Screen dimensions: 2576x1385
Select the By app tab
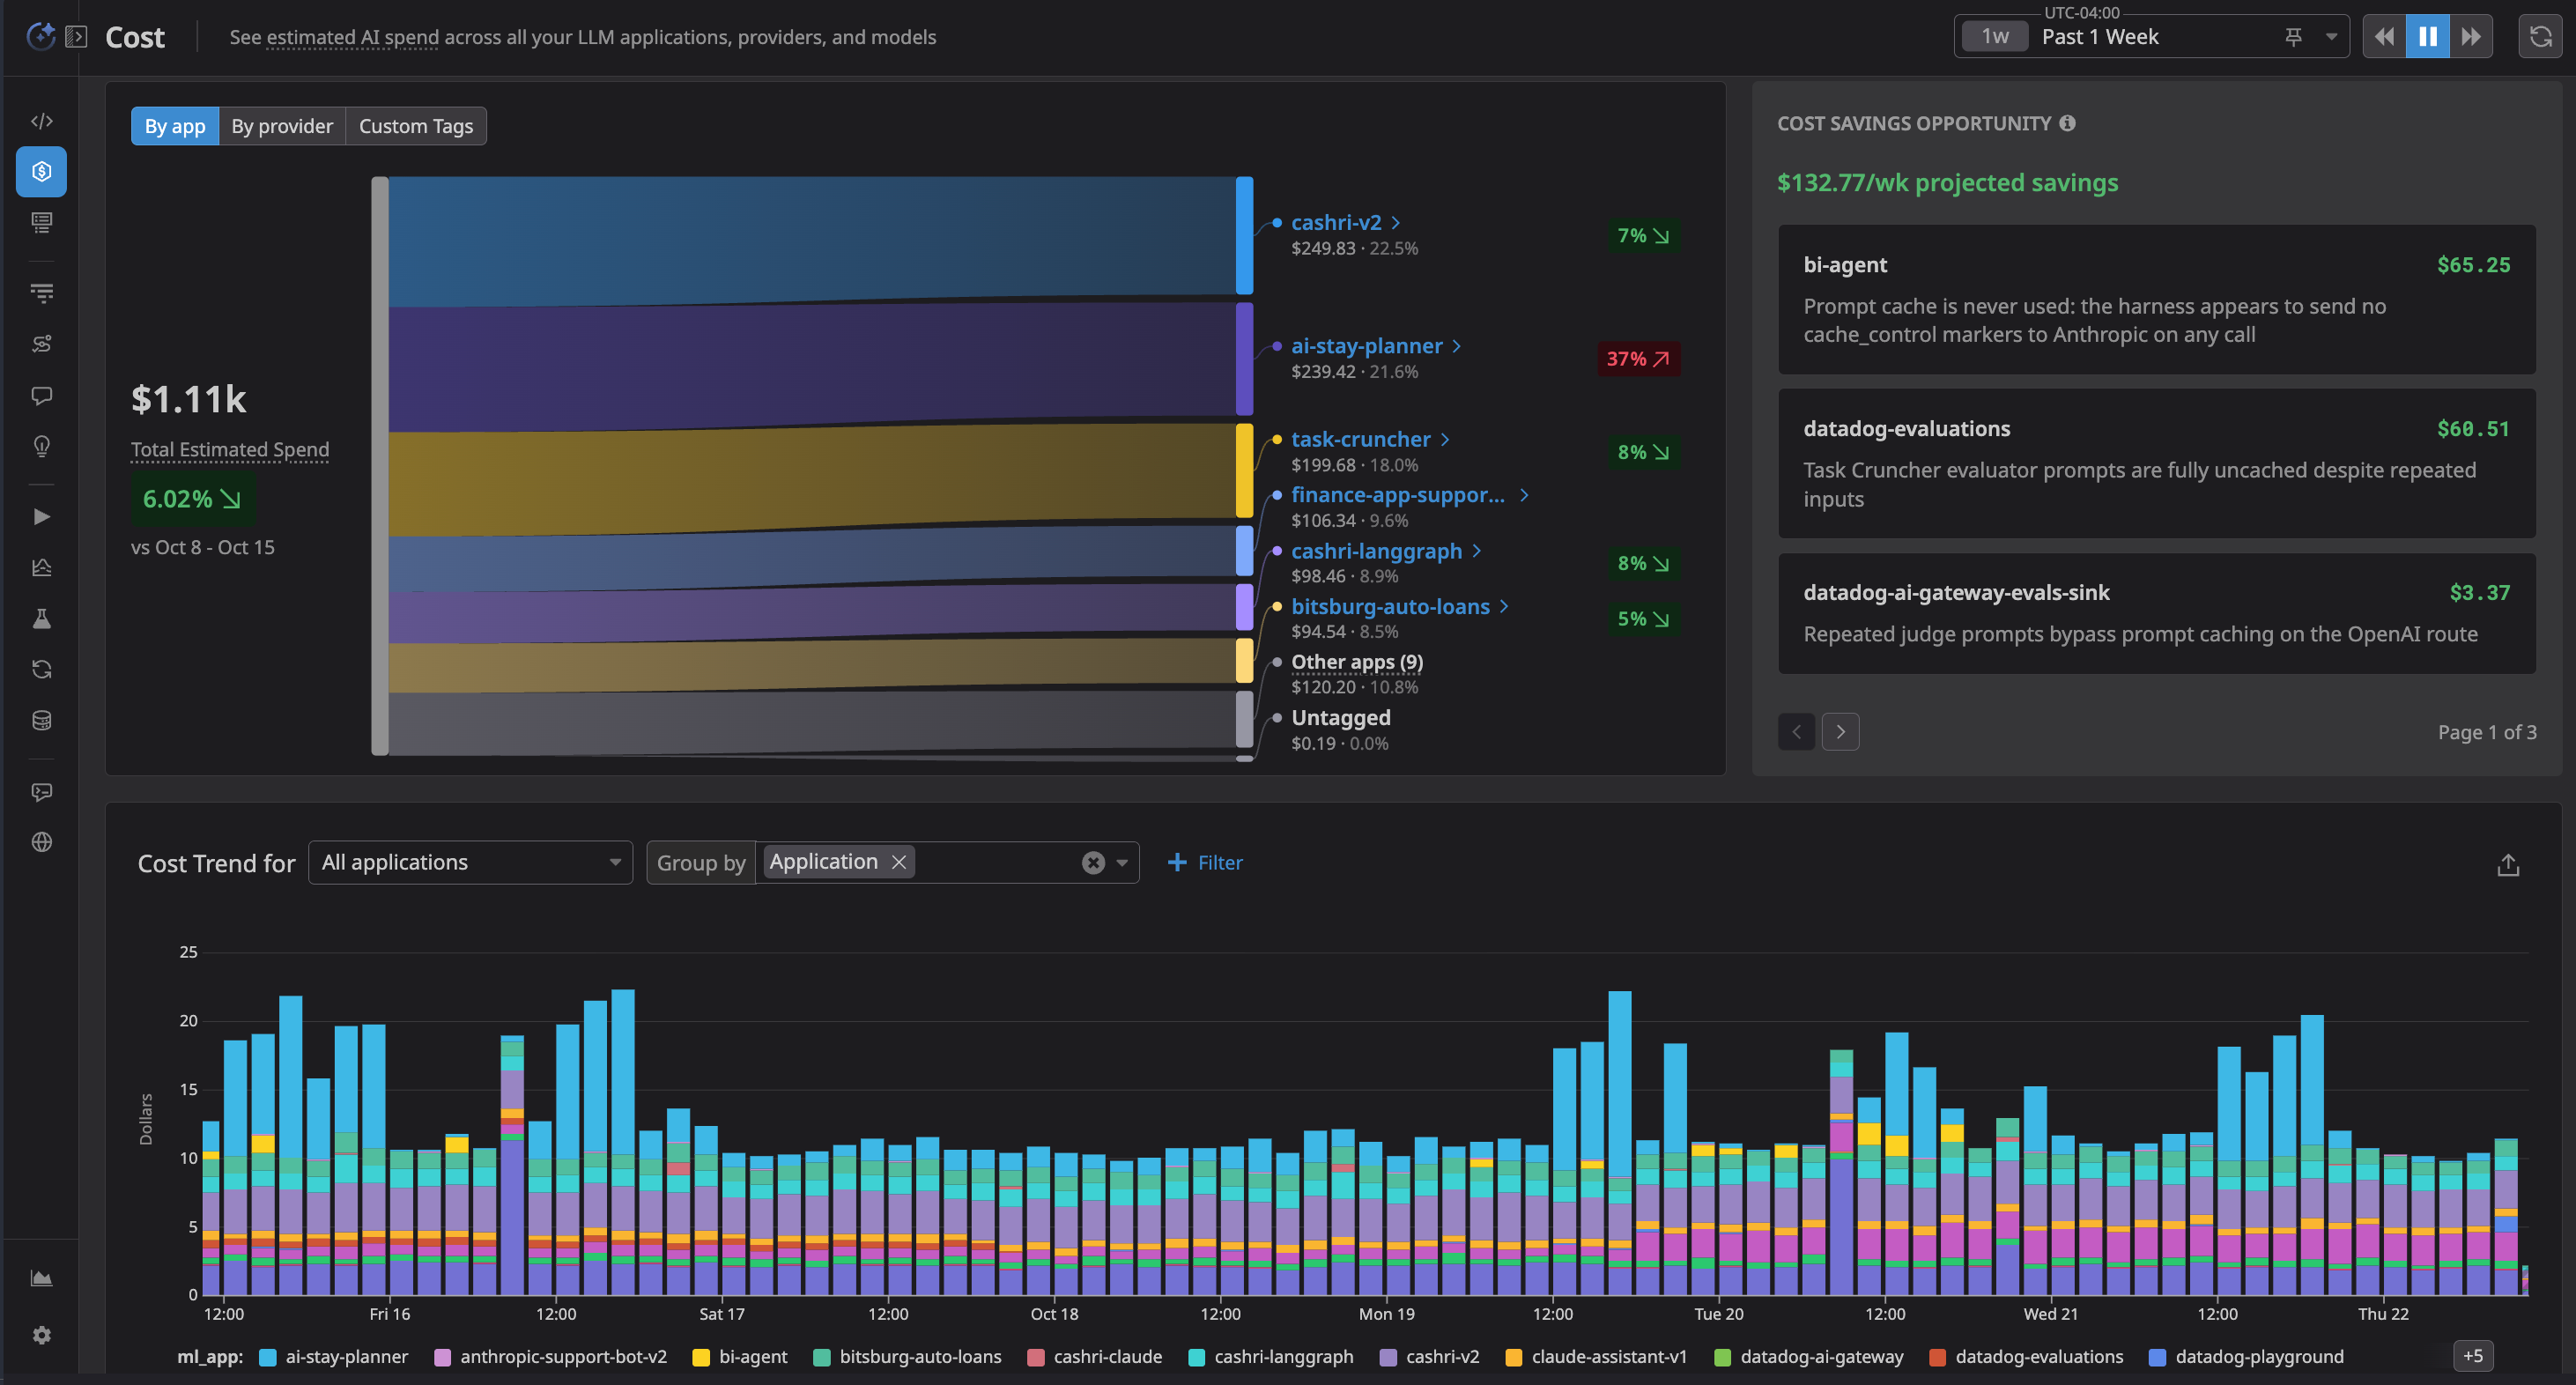[x=175, y=126]
